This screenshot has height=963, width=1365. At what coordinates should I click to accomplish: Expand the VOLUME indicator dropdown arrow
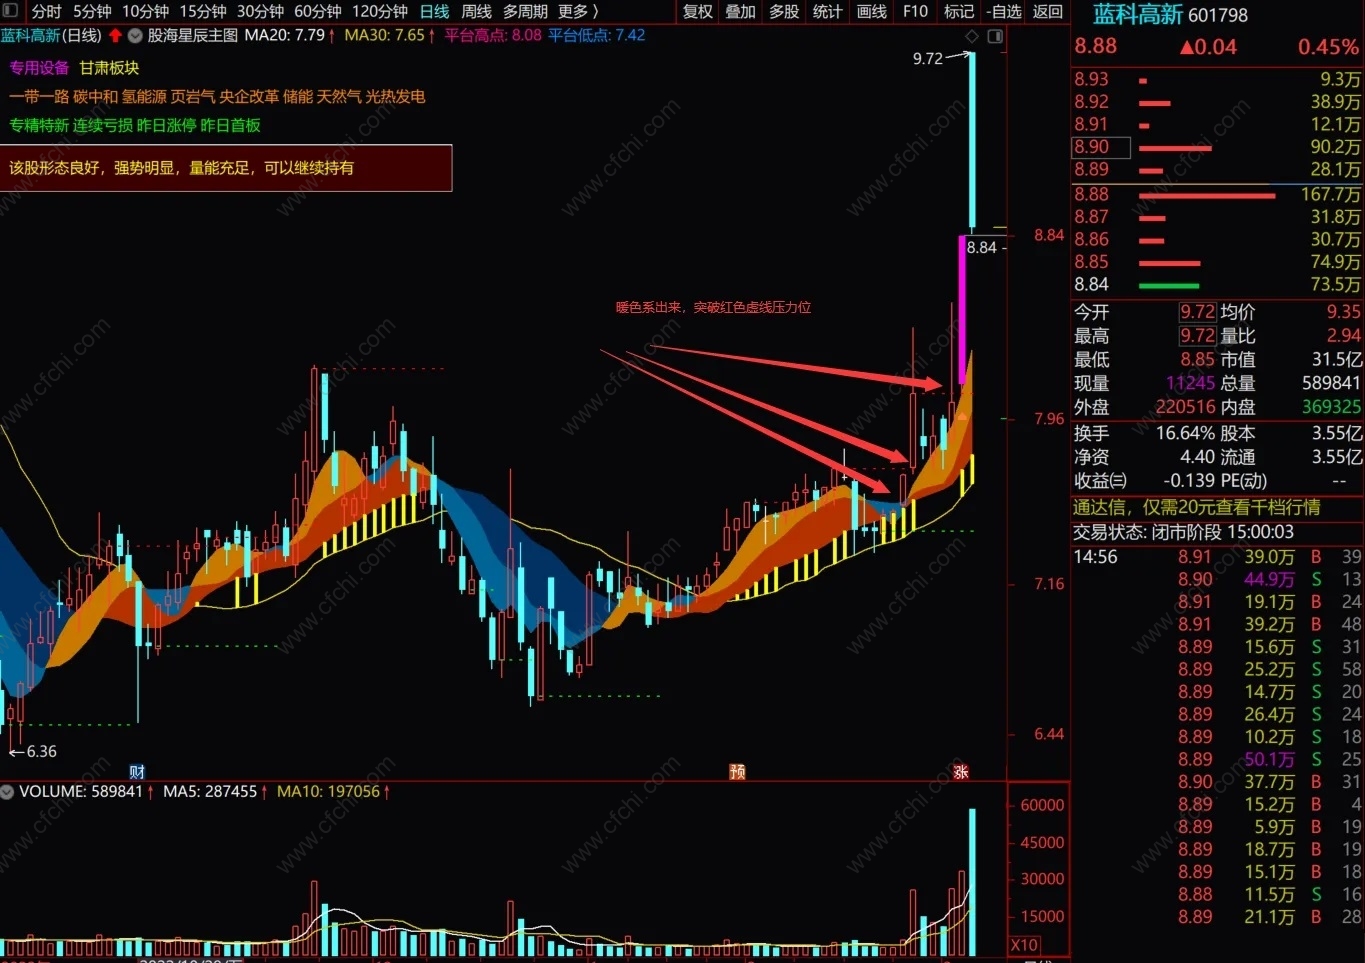click(8, 791)
